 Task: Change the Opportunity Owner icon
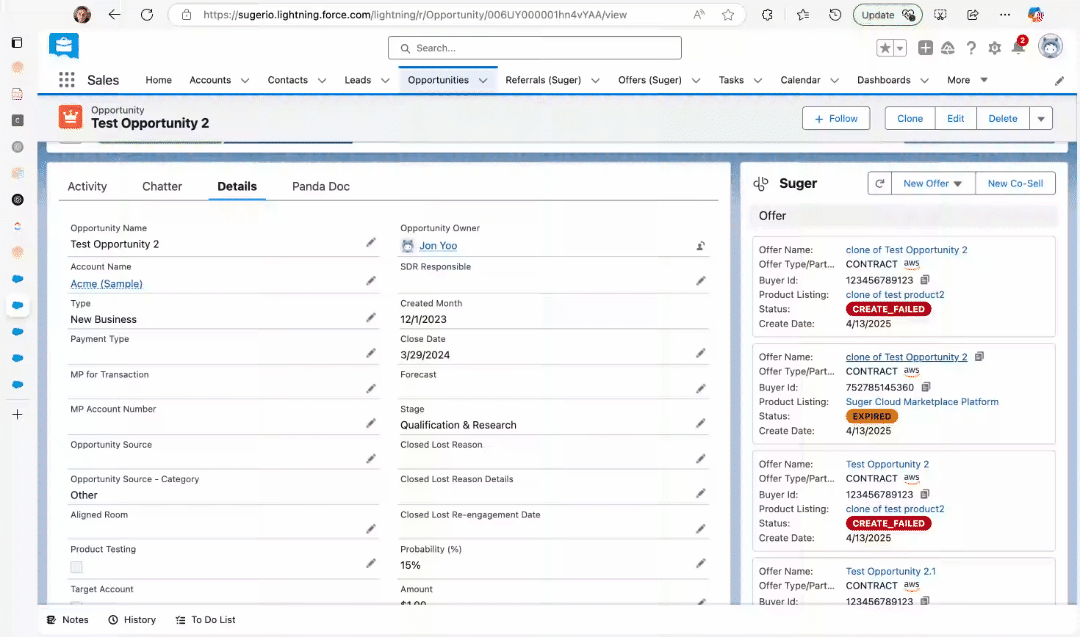point(700,246)
